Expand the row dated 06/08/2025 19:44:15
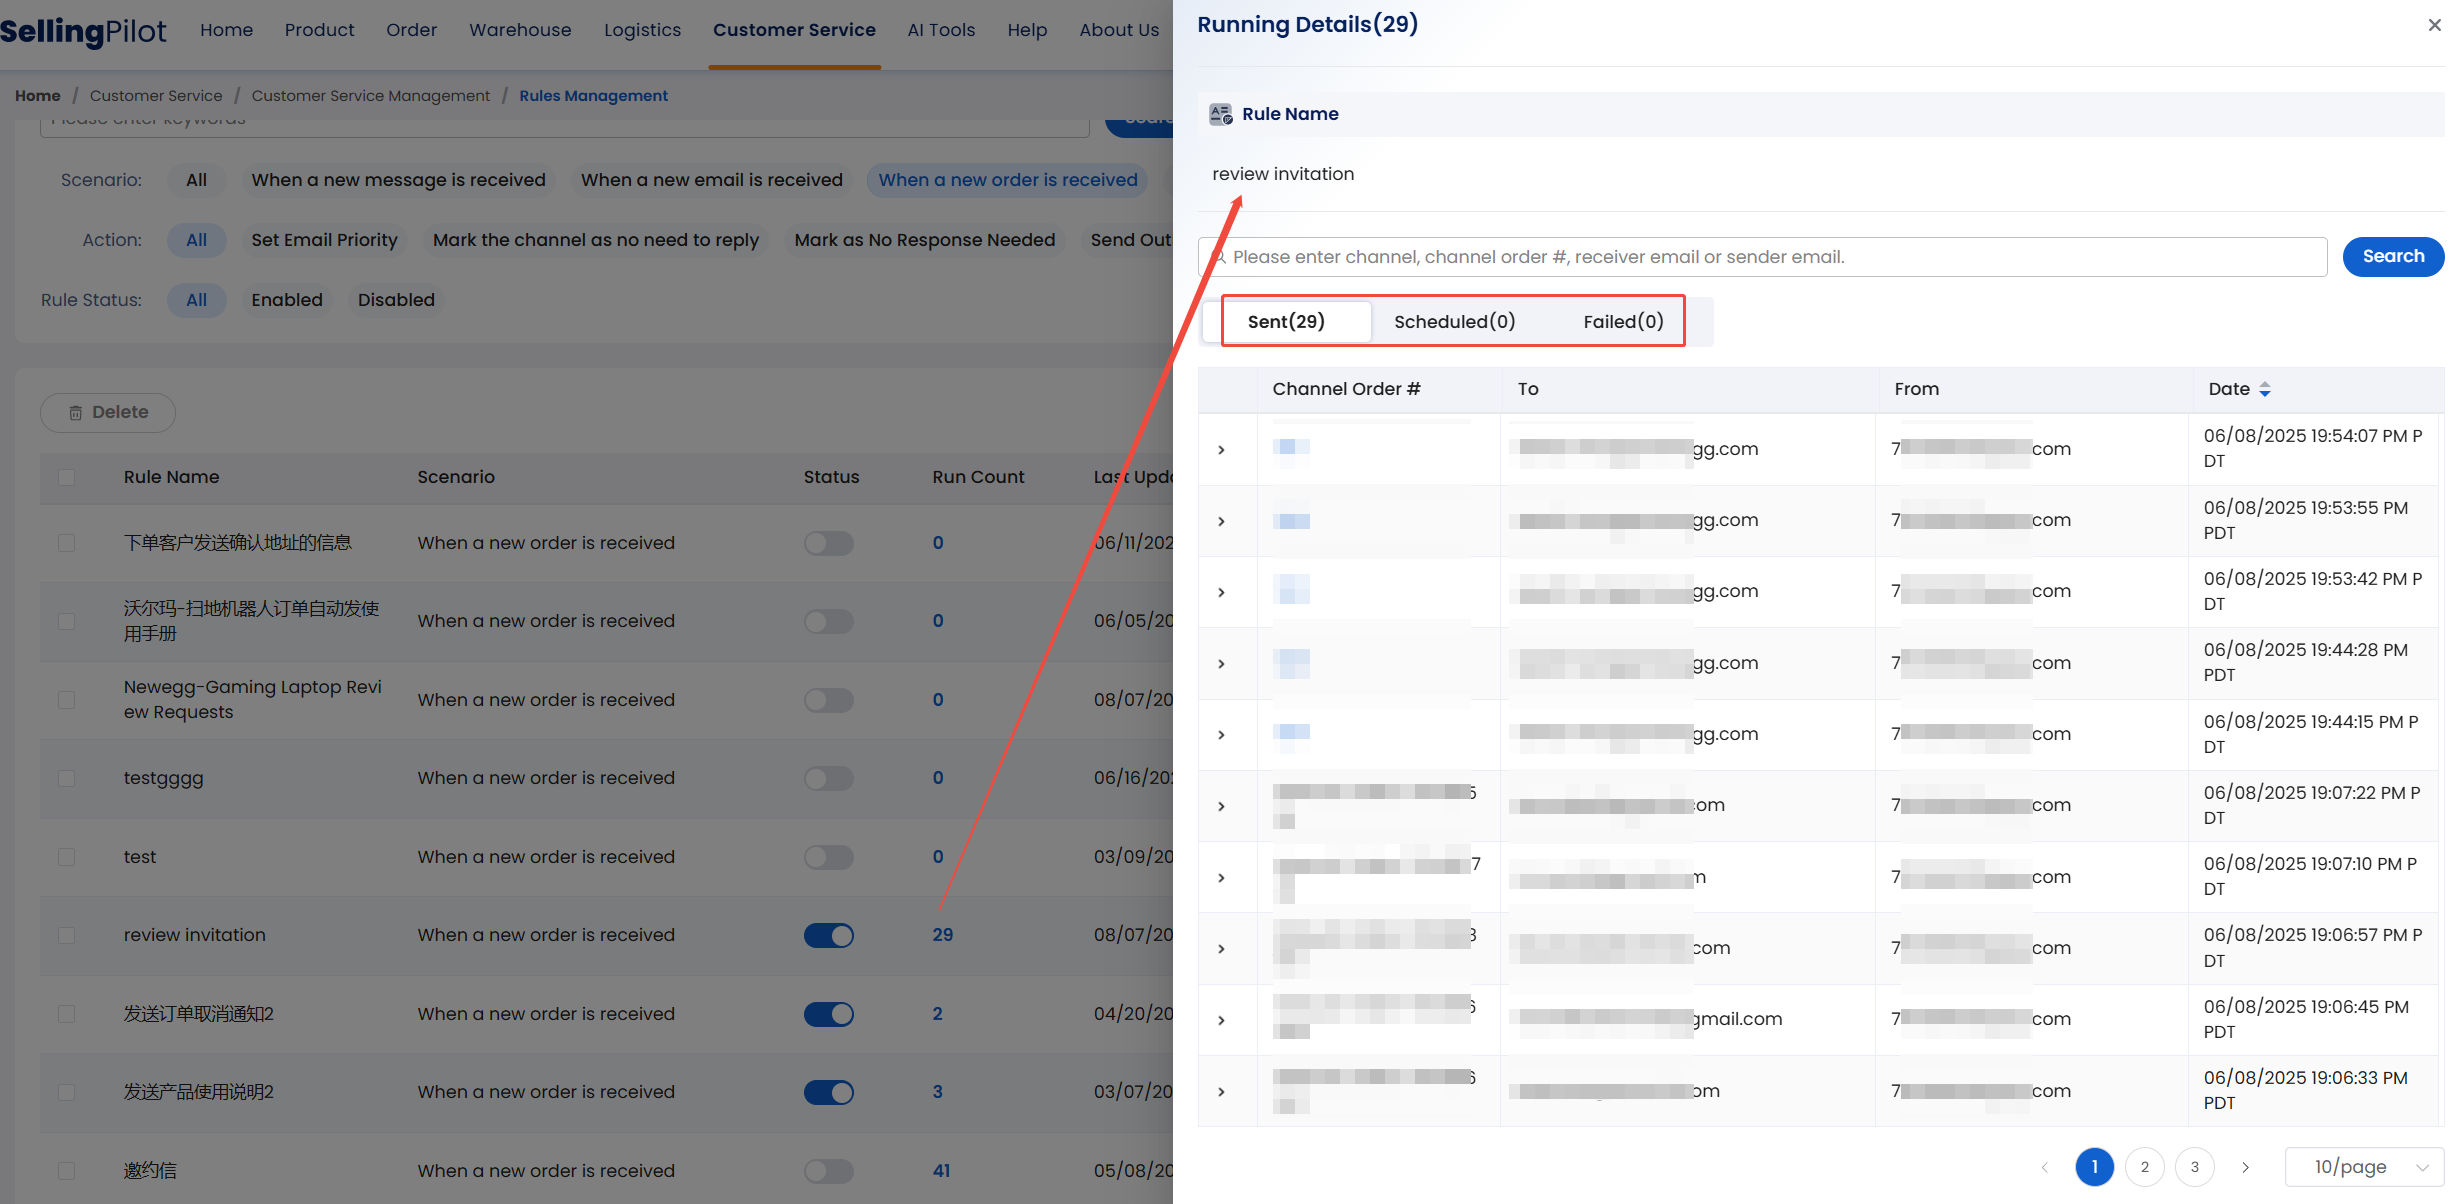 1221,735
